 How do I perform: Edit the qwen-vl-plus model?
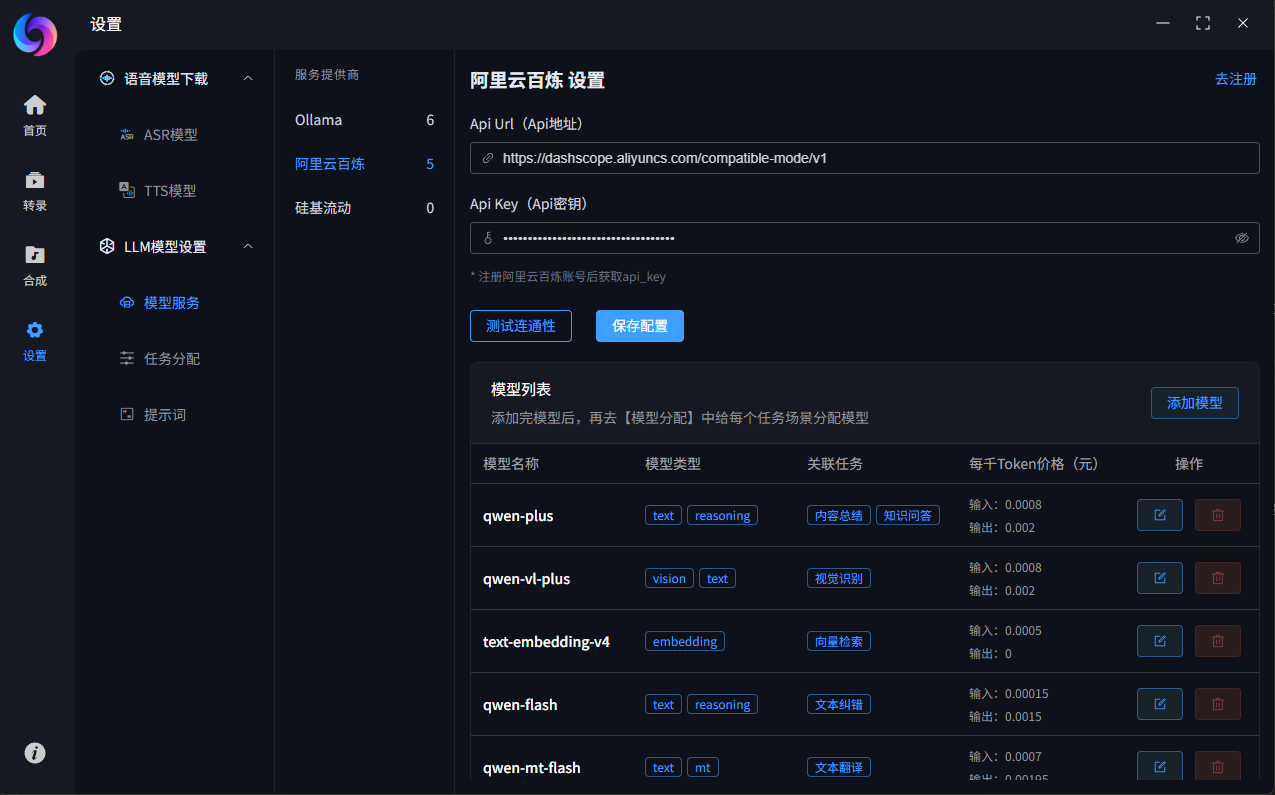1160,578
